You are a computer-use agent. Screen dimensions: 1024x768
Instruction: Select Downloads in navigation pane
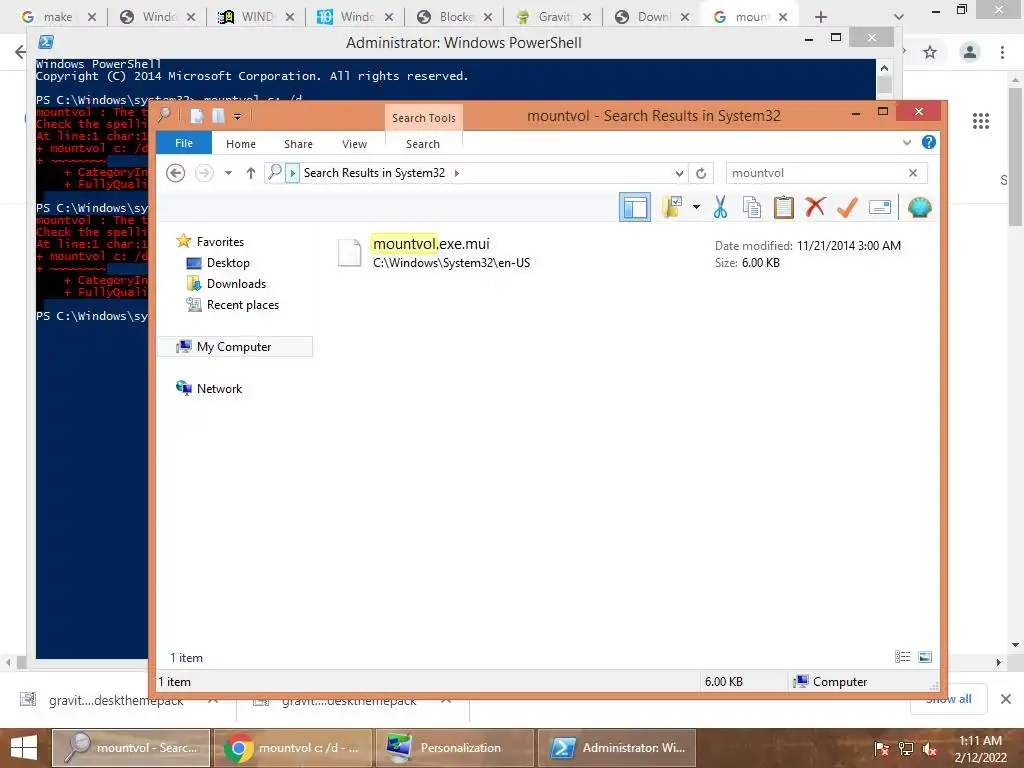[236, 283]
